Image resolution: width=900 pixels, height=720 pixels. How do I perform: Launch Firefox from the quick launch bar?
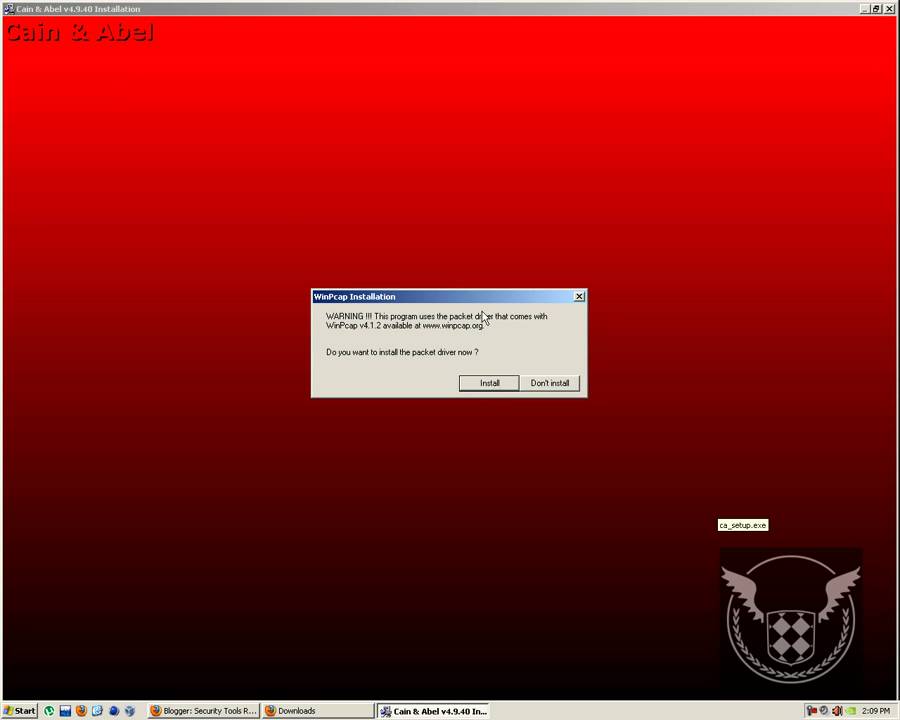(x=81, y=711)
